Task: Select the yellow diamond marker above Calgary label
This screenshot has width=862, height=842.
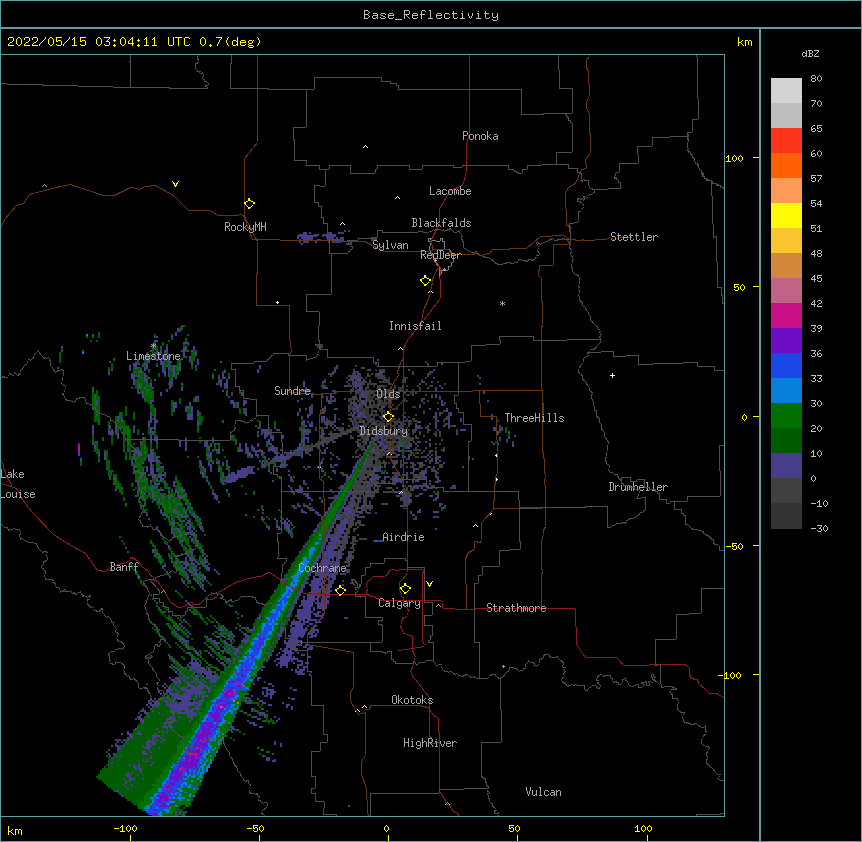Action: [x=405, y=589]
